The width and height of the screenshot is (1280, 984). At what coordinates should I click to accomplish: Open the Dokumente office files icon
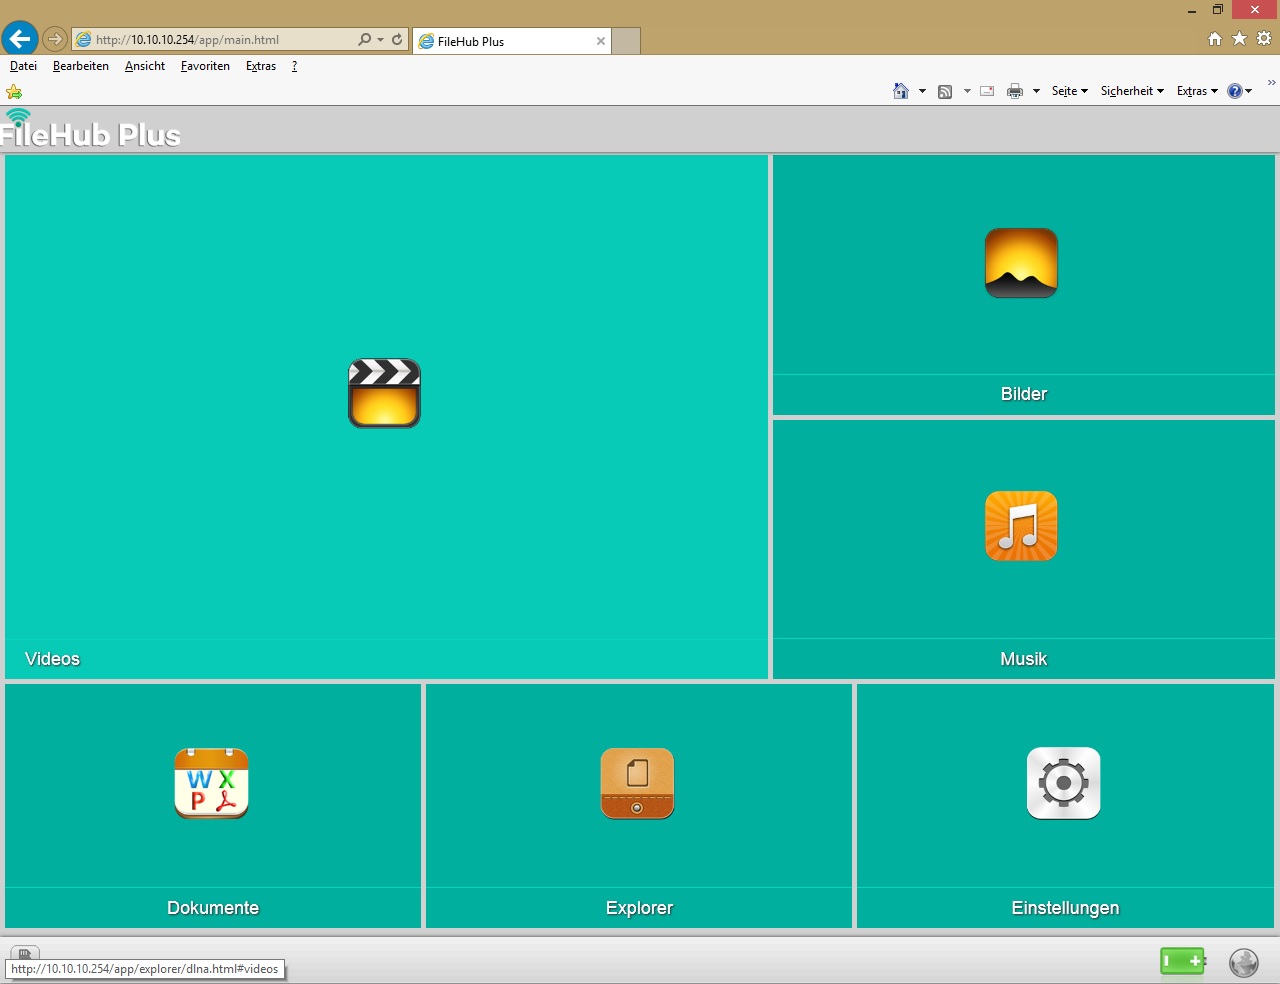[x=211, y=783]
